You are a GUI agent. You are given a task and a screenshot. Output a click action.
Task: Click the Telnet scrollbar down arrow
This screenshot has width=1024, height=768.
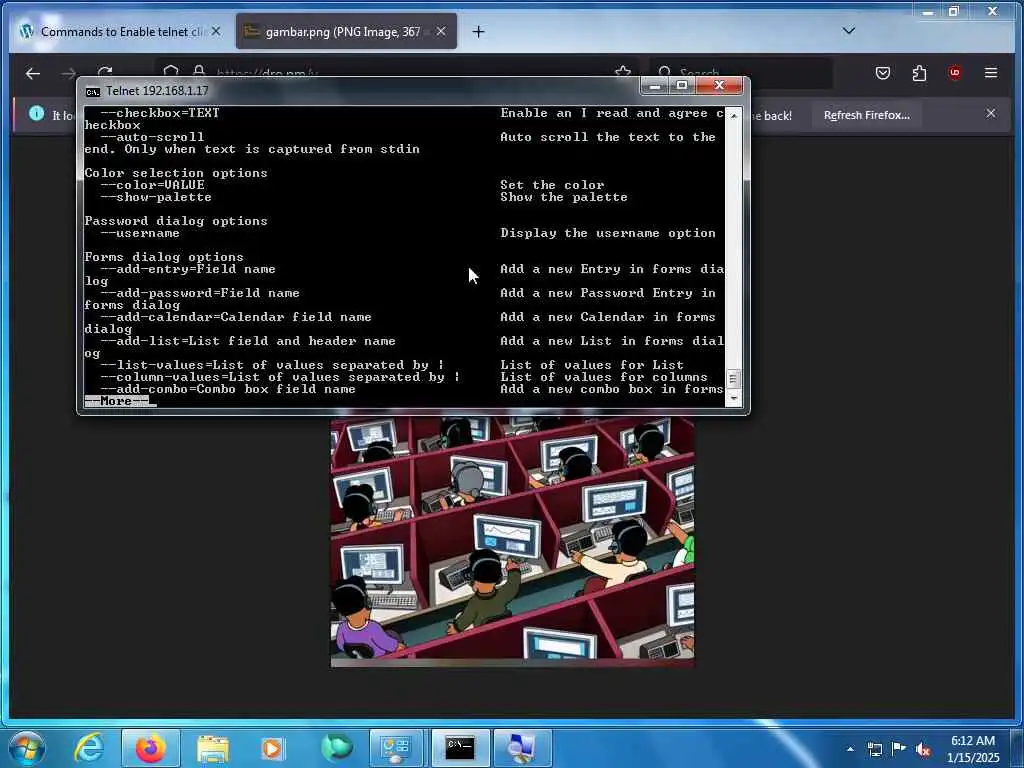point(733,398)
